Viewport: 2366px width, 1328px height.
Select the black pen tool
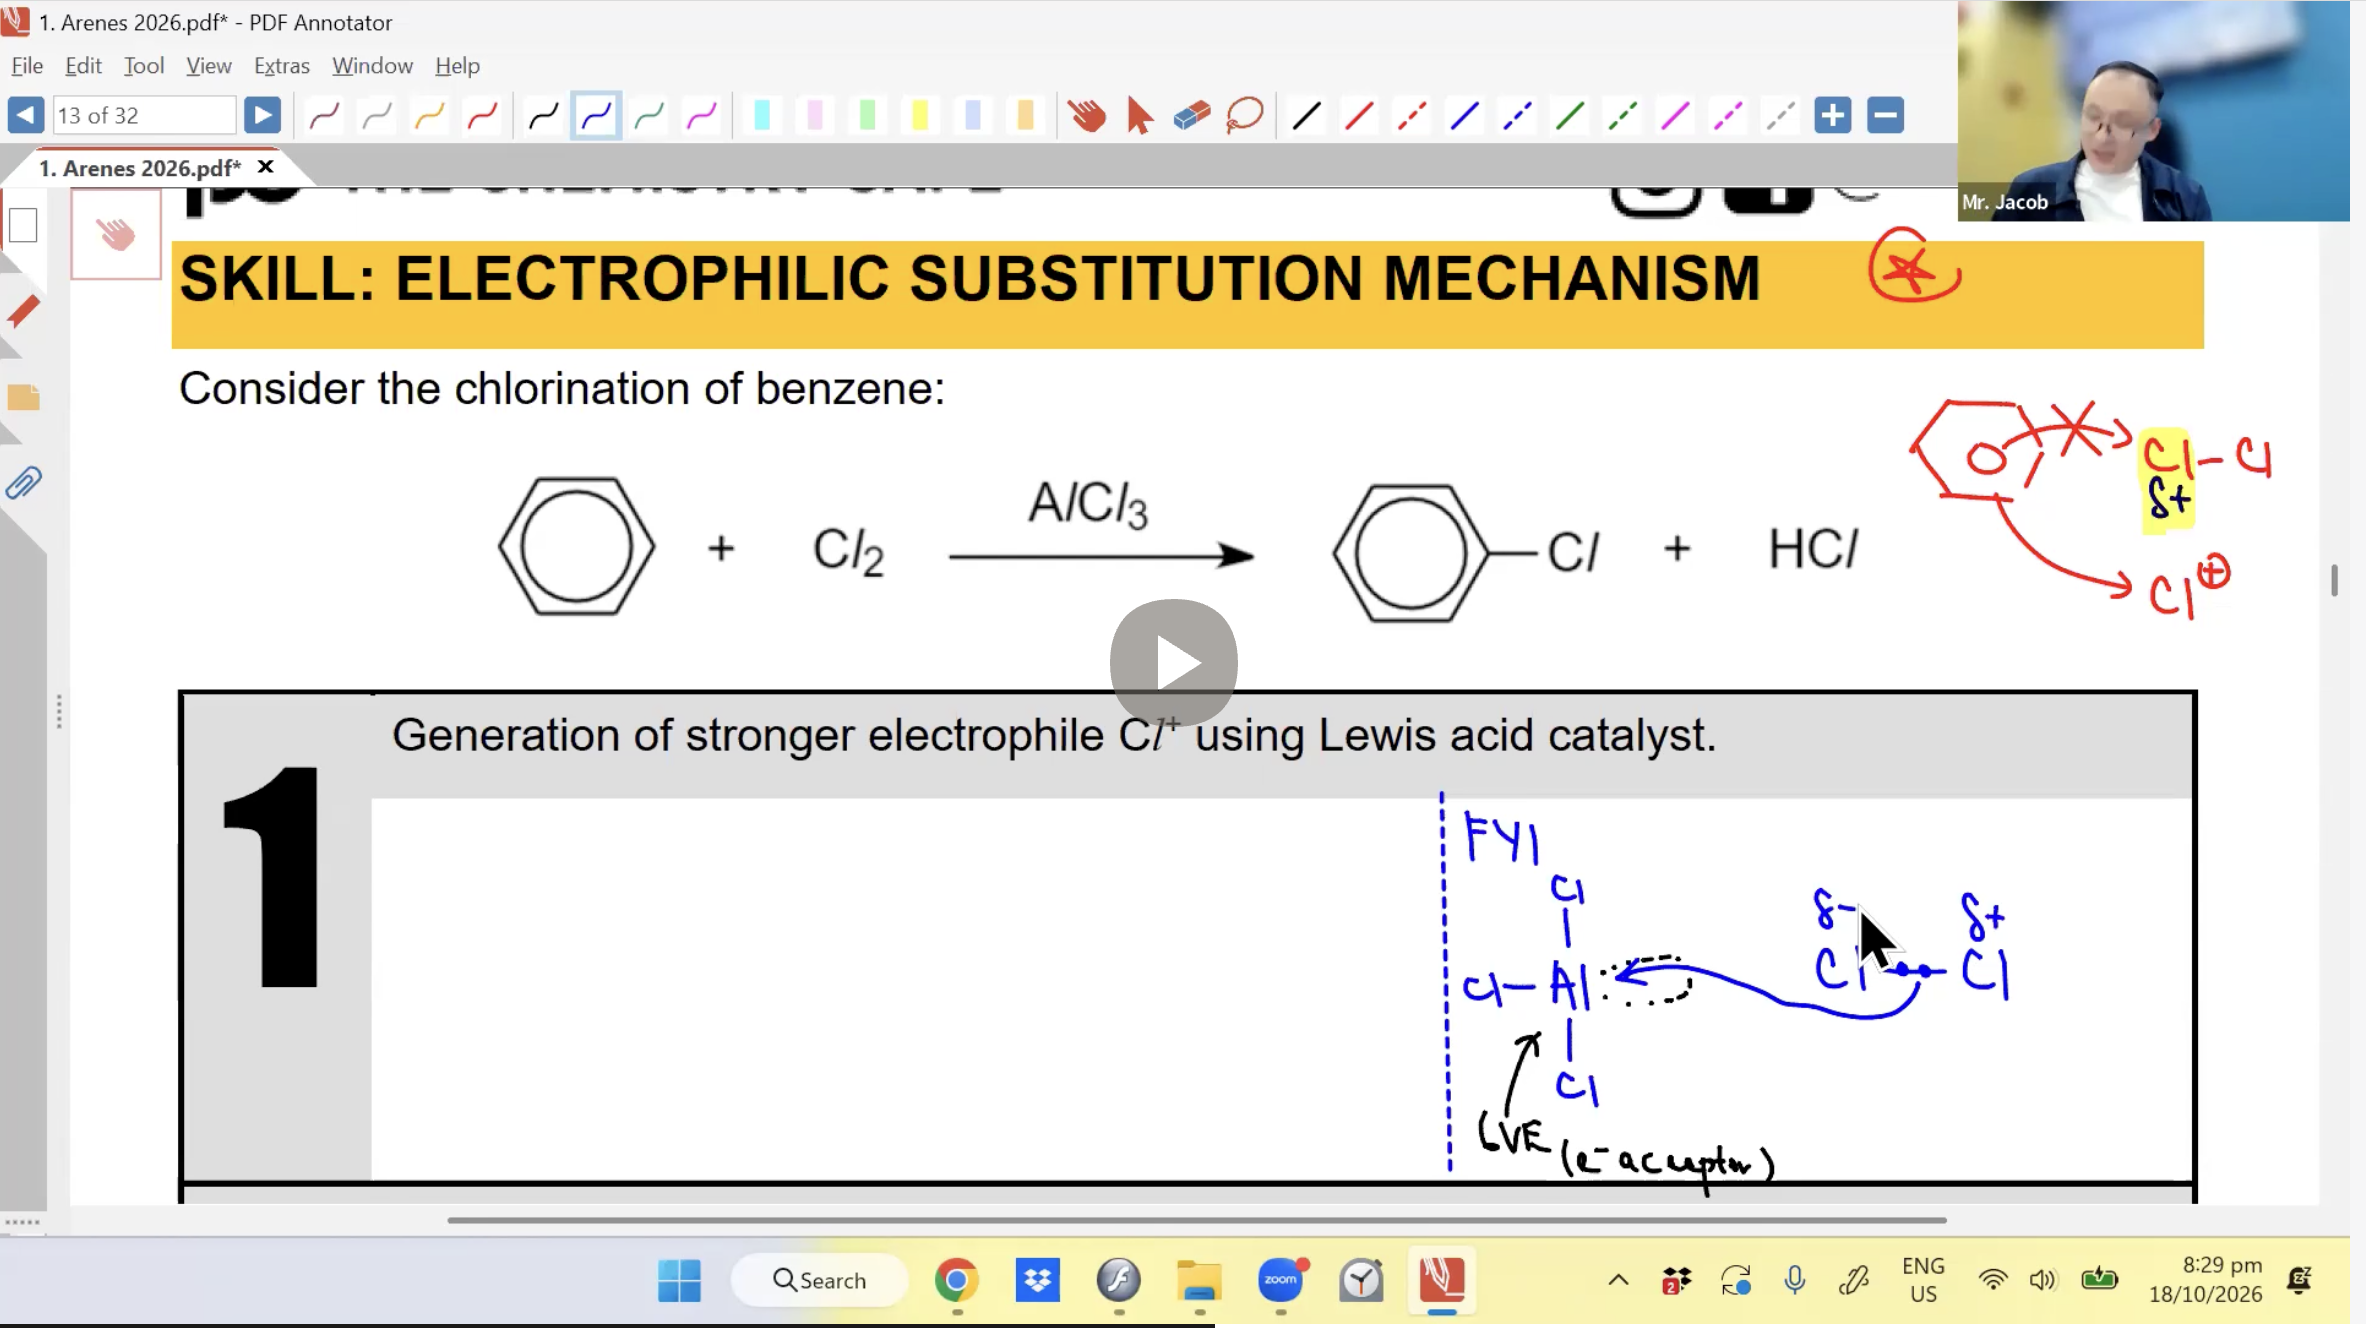click(543, 116)
